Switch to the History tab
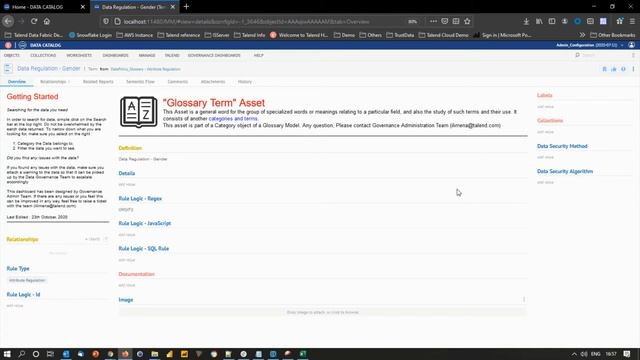Image resolution: width=640 pixels, height=360 pixels. tap(245, 82)
